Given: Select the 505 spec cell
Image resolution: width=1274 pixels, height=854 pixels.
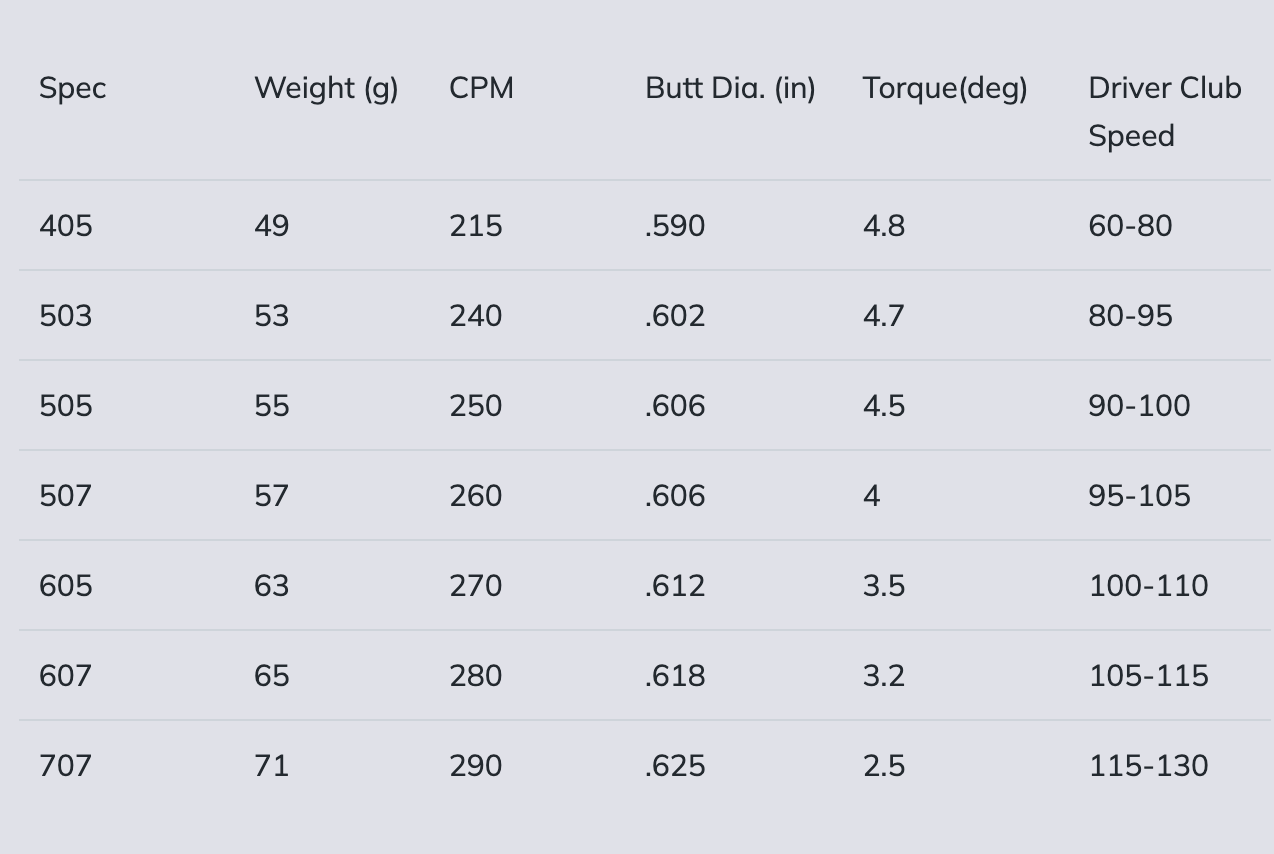Looking at the screenshot, I should pos(65,406).
